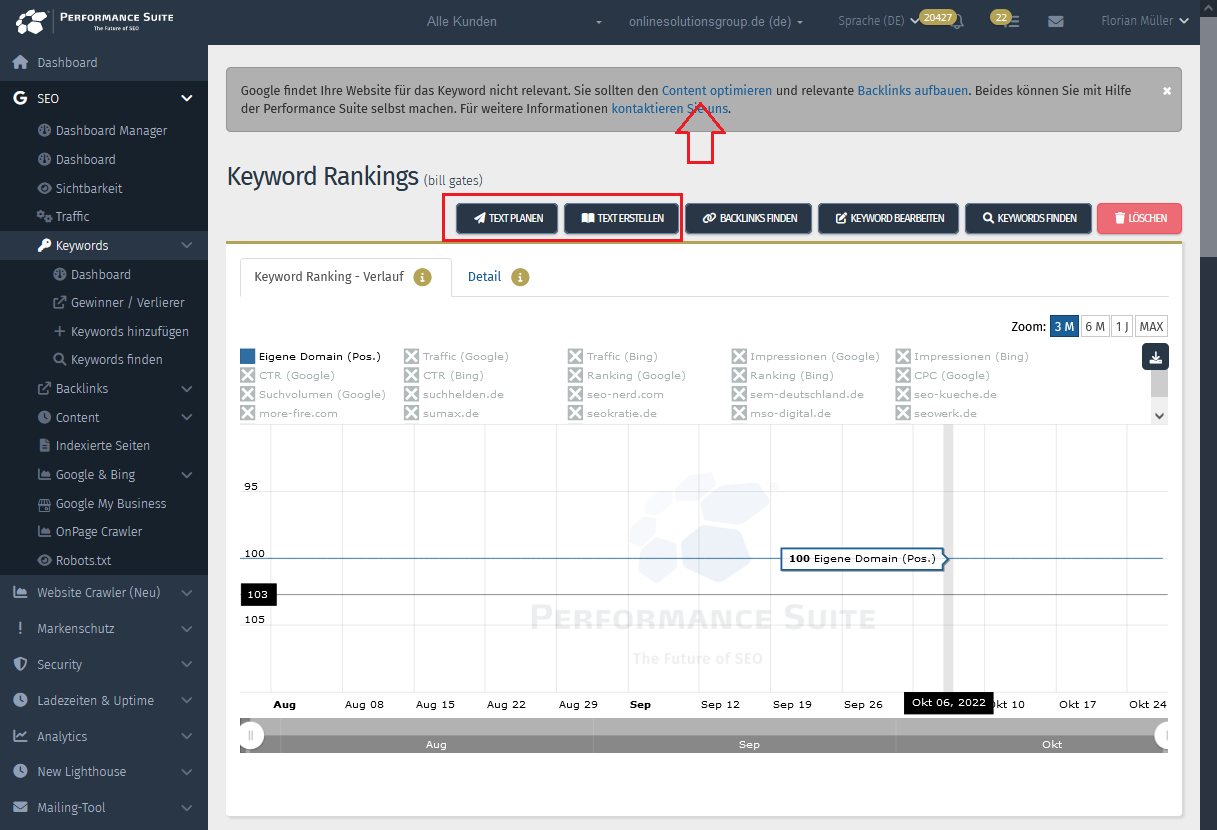1217x830 pixels.
Task: Open Gewinner / Verlierer under Keywords
Action: click(127, 302)
